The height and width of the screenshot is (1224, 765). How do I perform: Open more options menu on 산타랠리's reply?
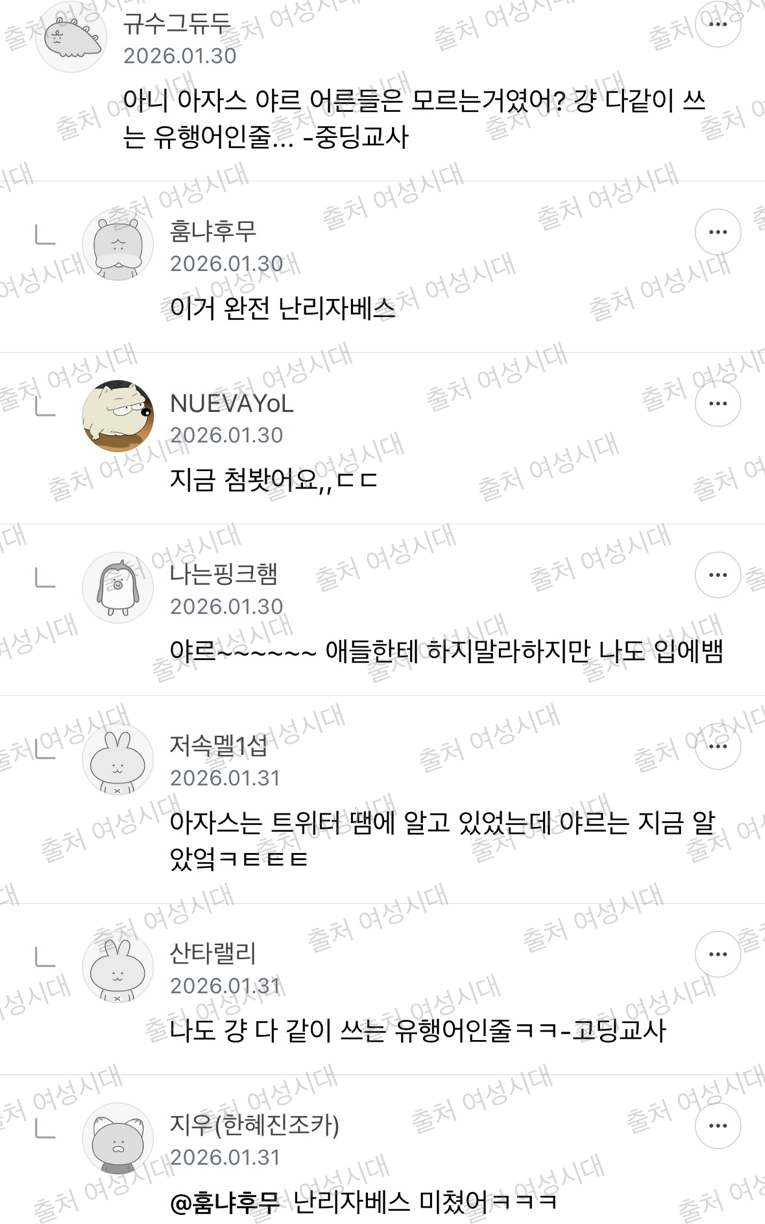click(x=718, y=955)
